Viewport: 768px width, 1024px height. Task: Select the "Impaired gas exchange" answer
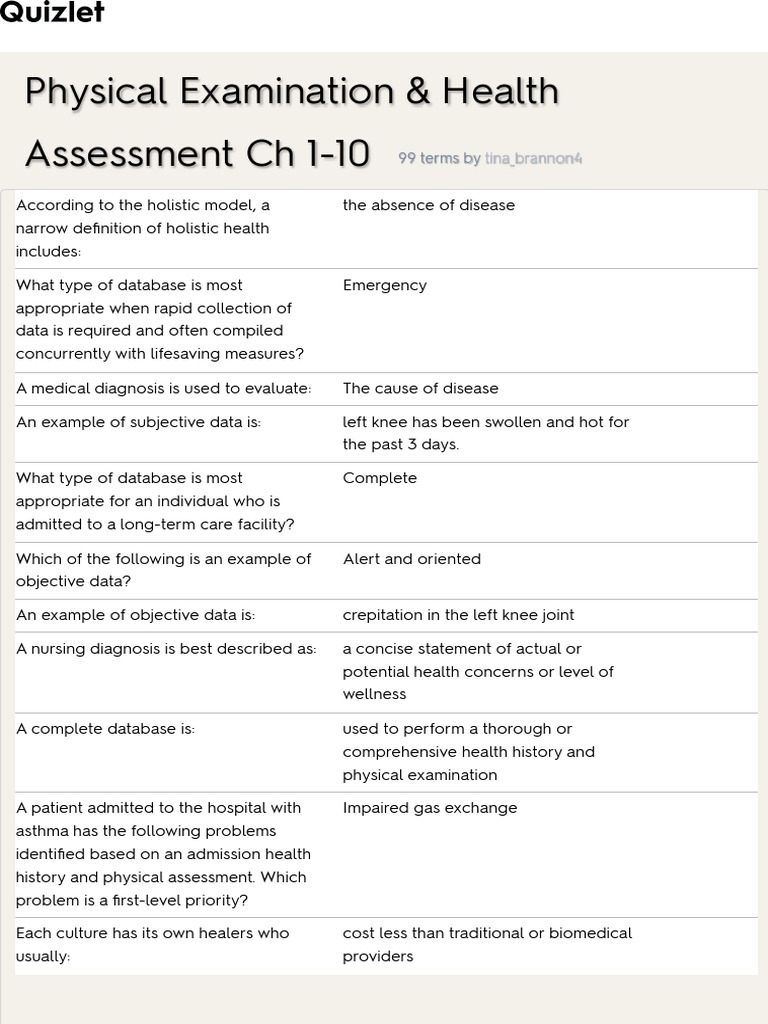click(430, 808)
